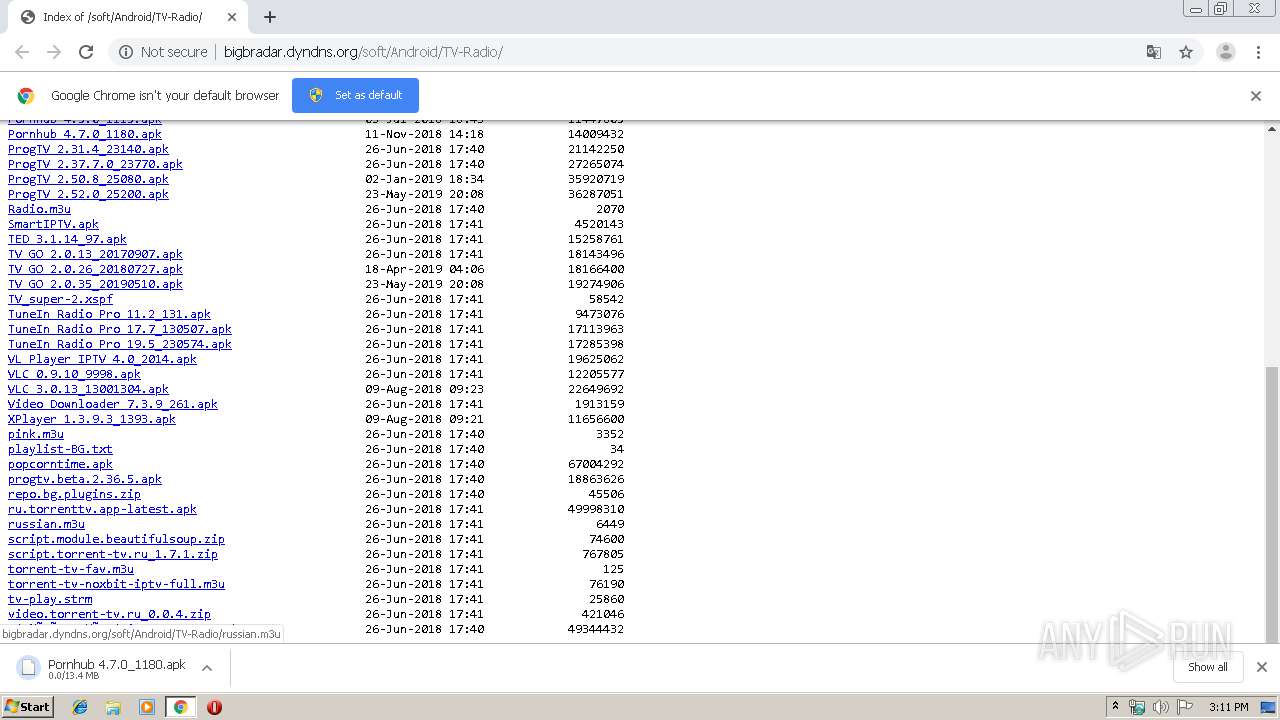Viewport: 1280px width, 720px height.
Task: Download Video_Downloader_7.3.9_261.apk
Action: click(113, 404)
